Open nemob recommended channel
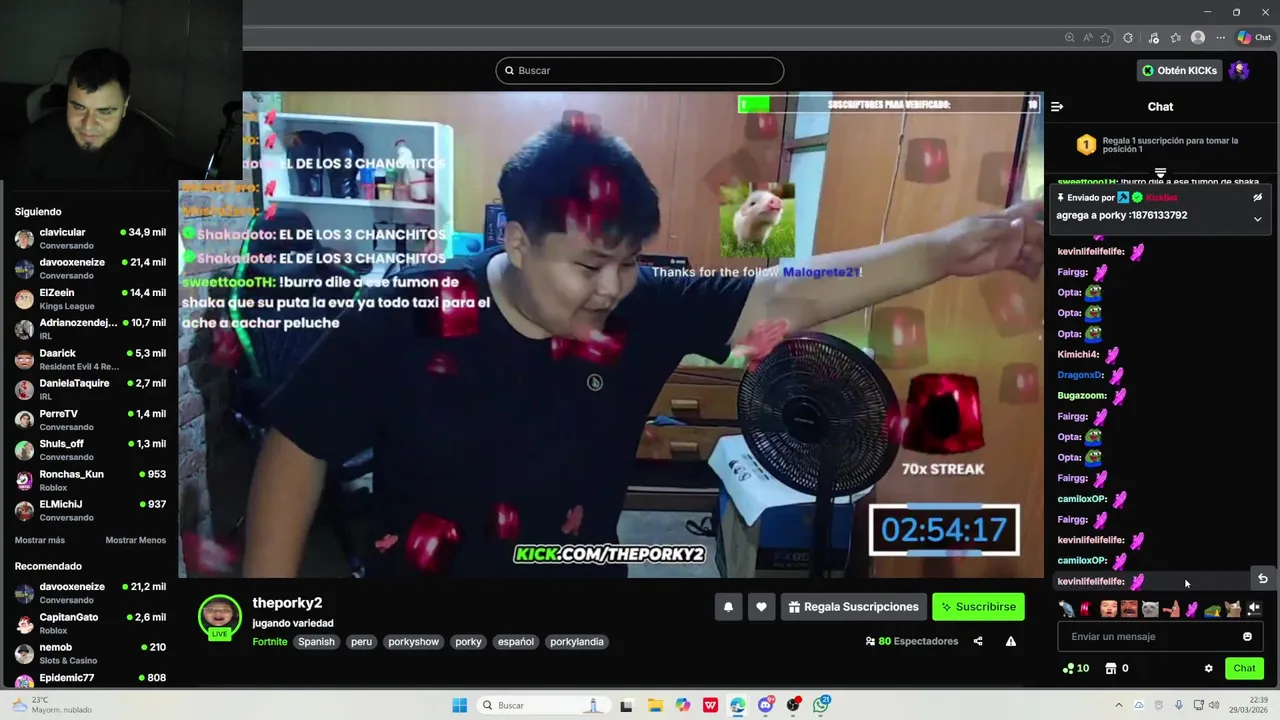Screen dimensions: 1280x720 [x=90, y=653]
